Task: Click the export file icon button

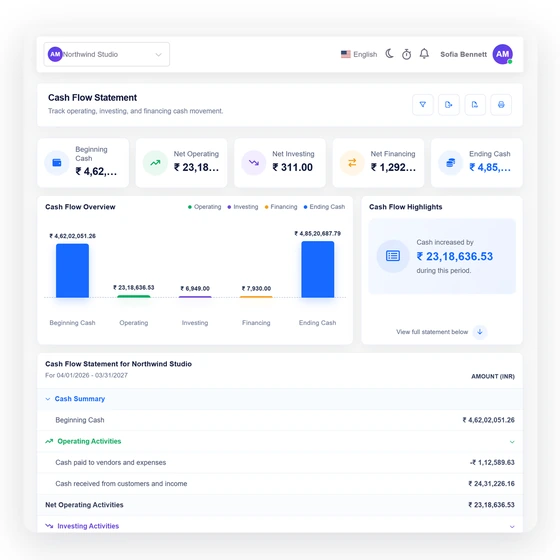Action: point(449,105)
